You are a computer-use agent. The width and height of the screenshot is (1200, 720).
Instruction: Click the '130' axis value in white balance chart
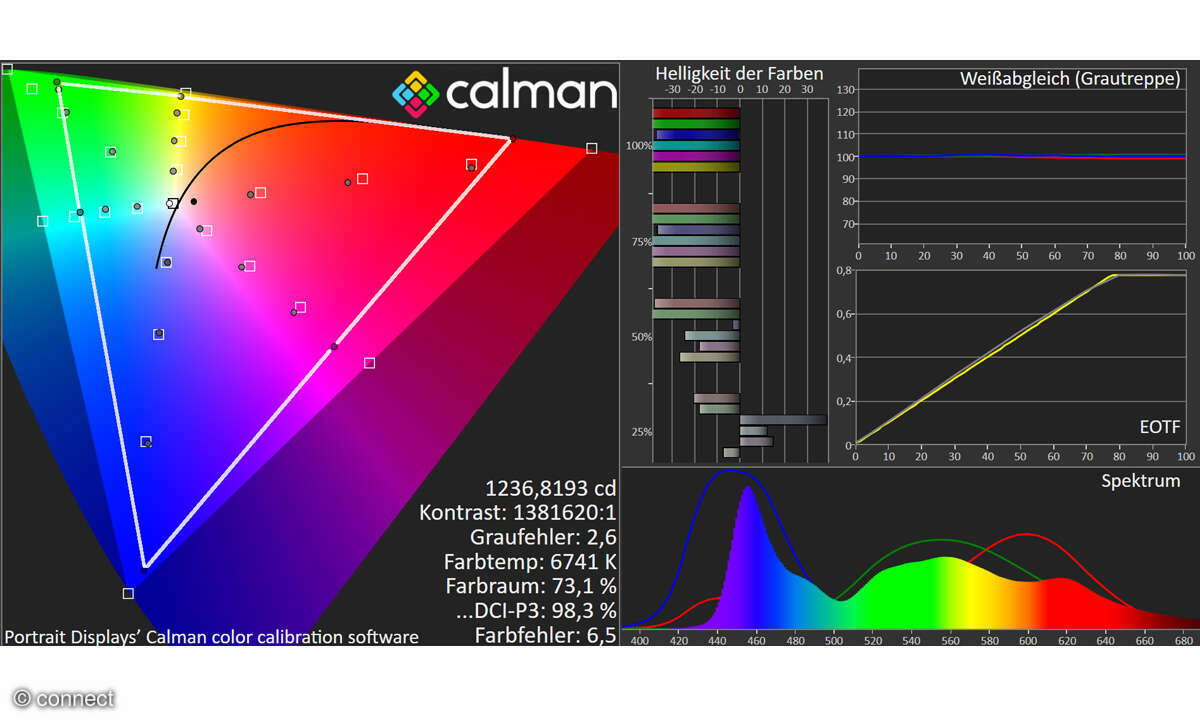pyautogui.click(x=845, y=91)
